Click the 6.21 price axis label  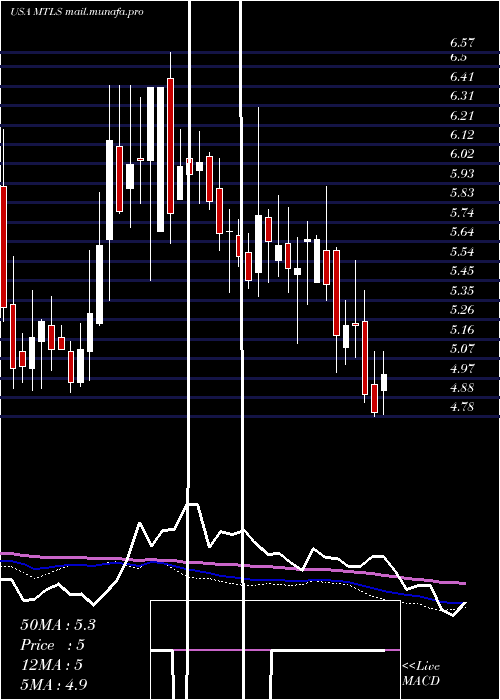tap(462, 116)
